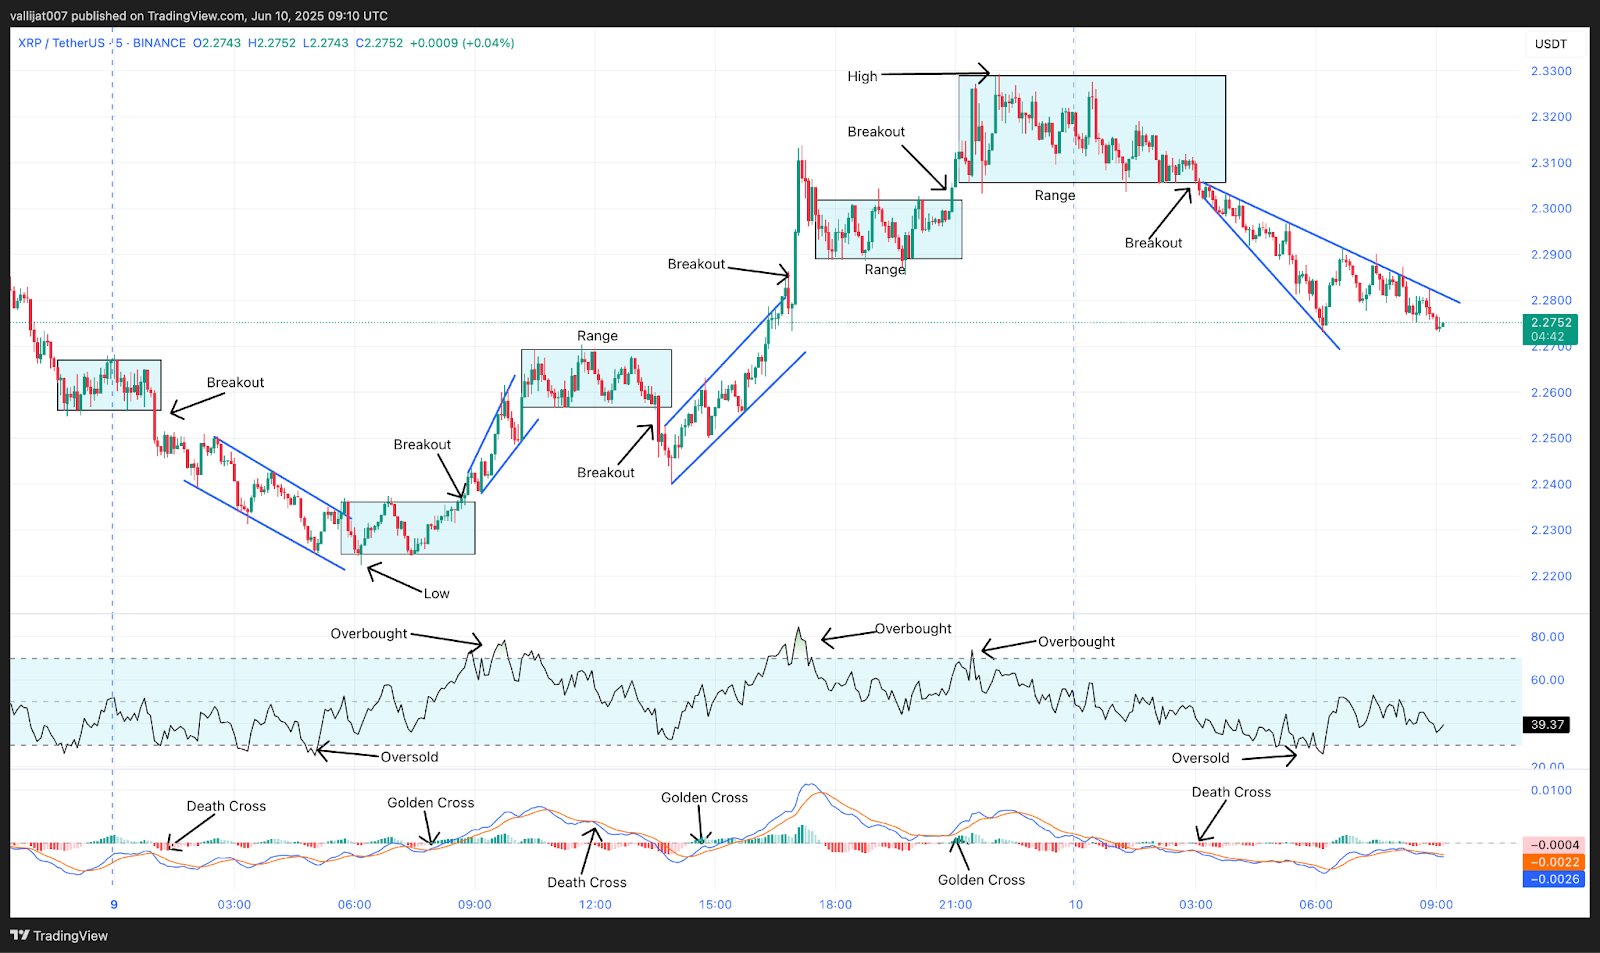Click the low value L2.2743 in header
1600x953 pixels.
[x=326, y=43]
